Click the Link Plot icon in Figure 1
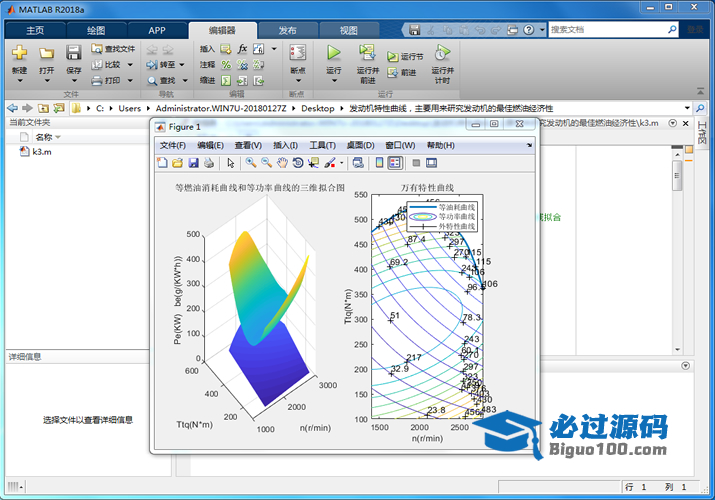Image resolution: width=715 pixels, height=500 pixels. coord(358,163)
